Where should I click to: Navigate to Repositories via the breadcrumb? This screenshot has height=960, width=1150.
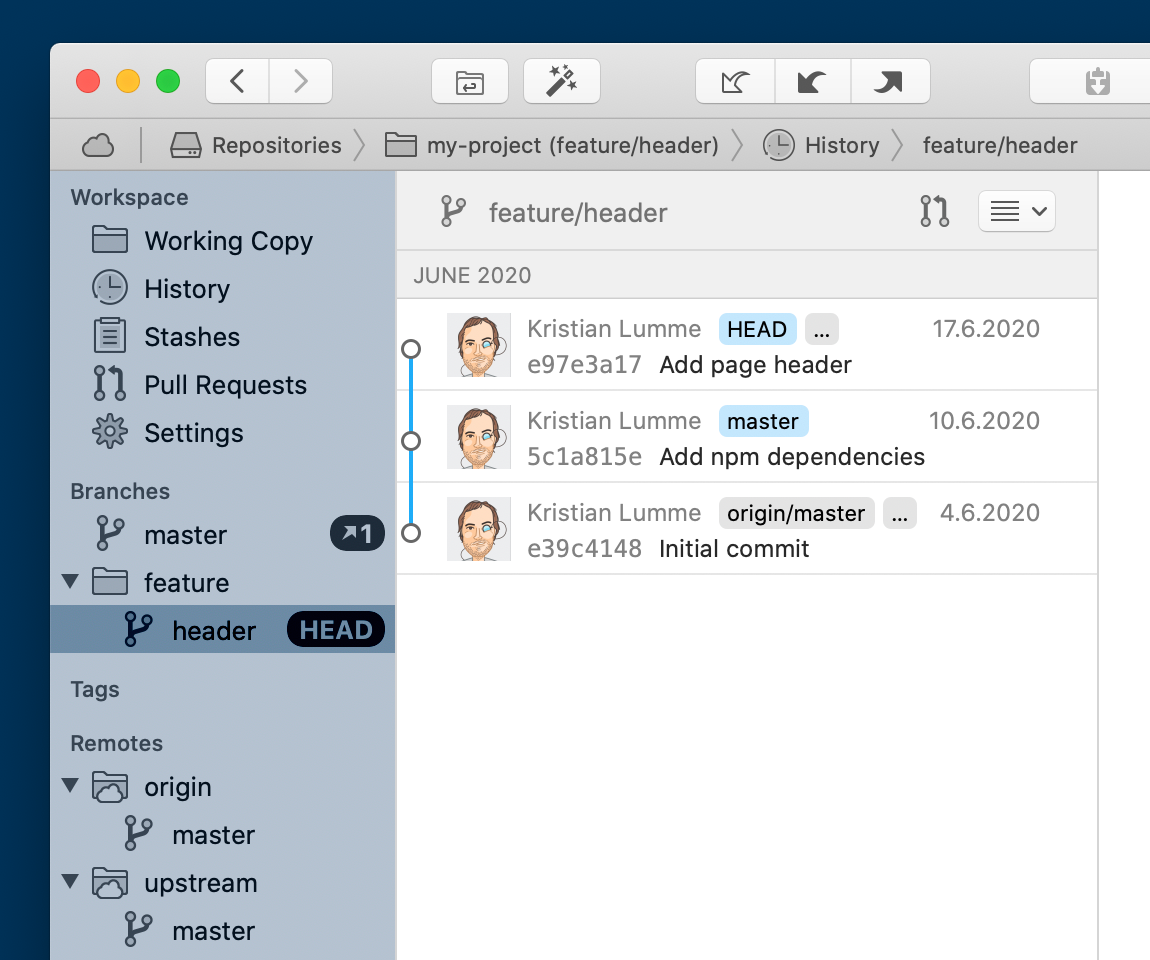[276, 145]
